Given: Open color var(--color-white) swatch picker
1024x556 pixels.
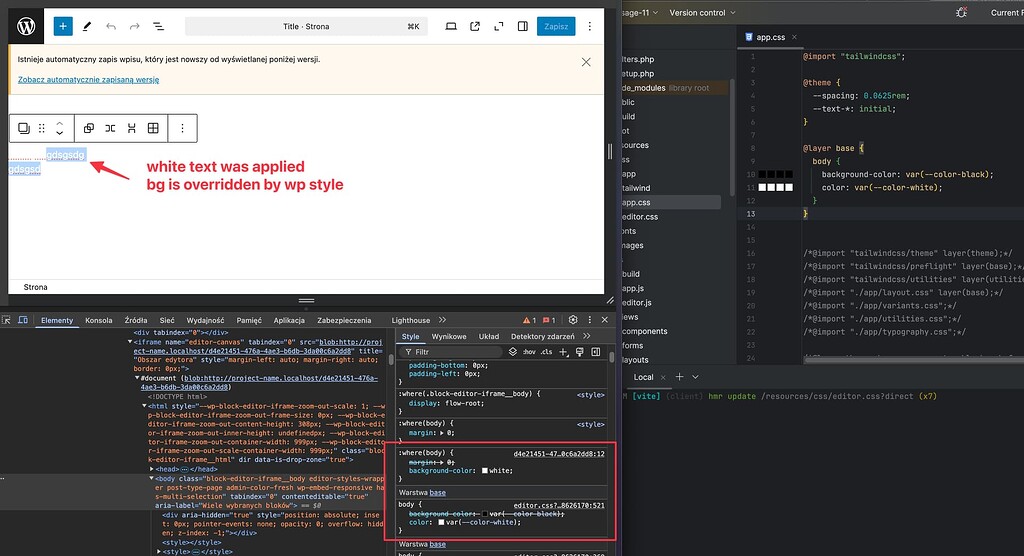Looking at the screenshot, I should coord(441,522).
